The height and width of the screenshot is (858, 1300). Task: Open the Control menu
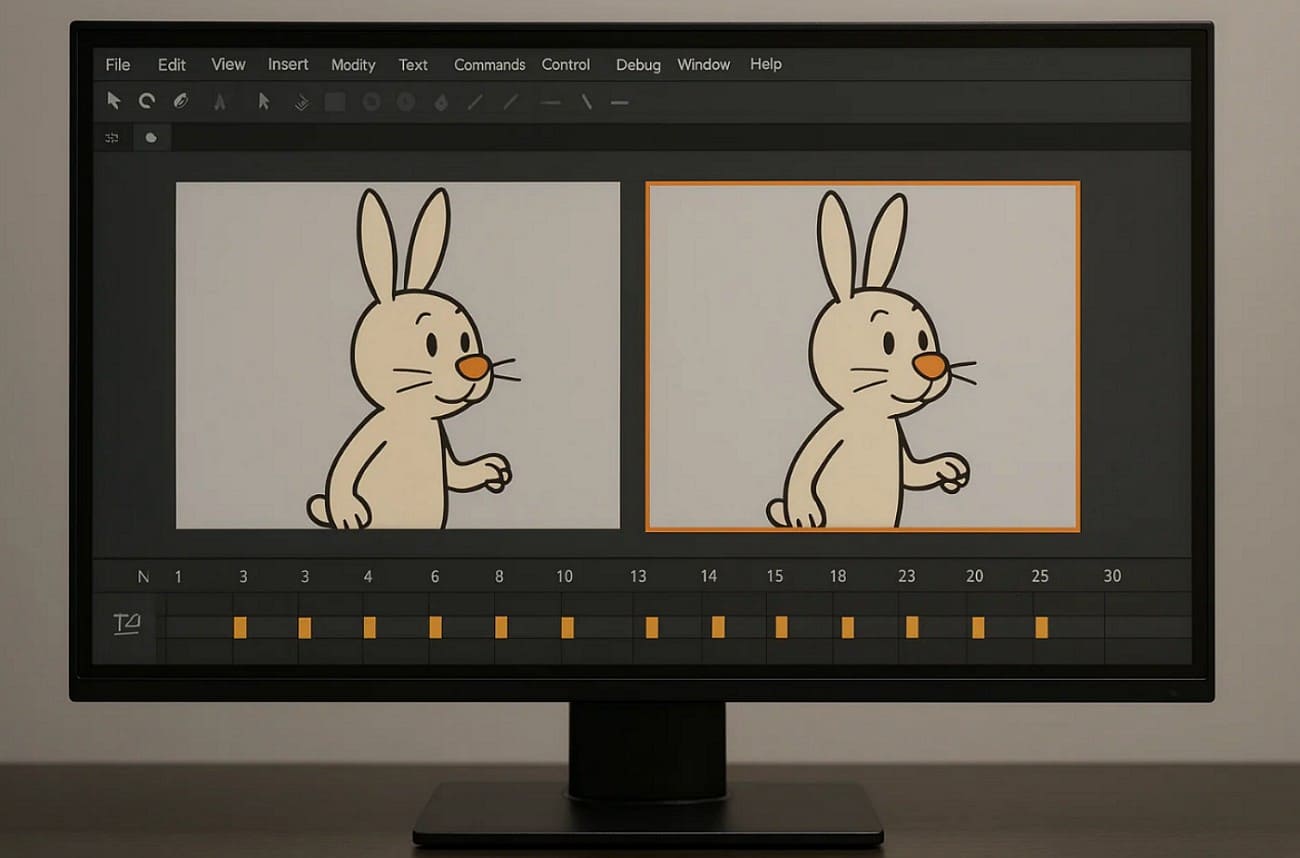tap(565, 64)
